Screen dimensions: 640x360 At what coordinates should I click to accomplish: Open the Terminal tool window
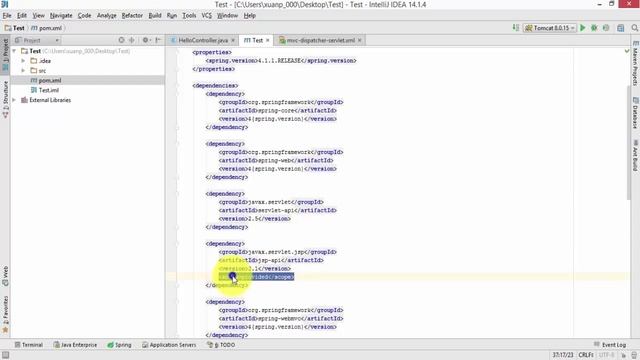point(29,345)
